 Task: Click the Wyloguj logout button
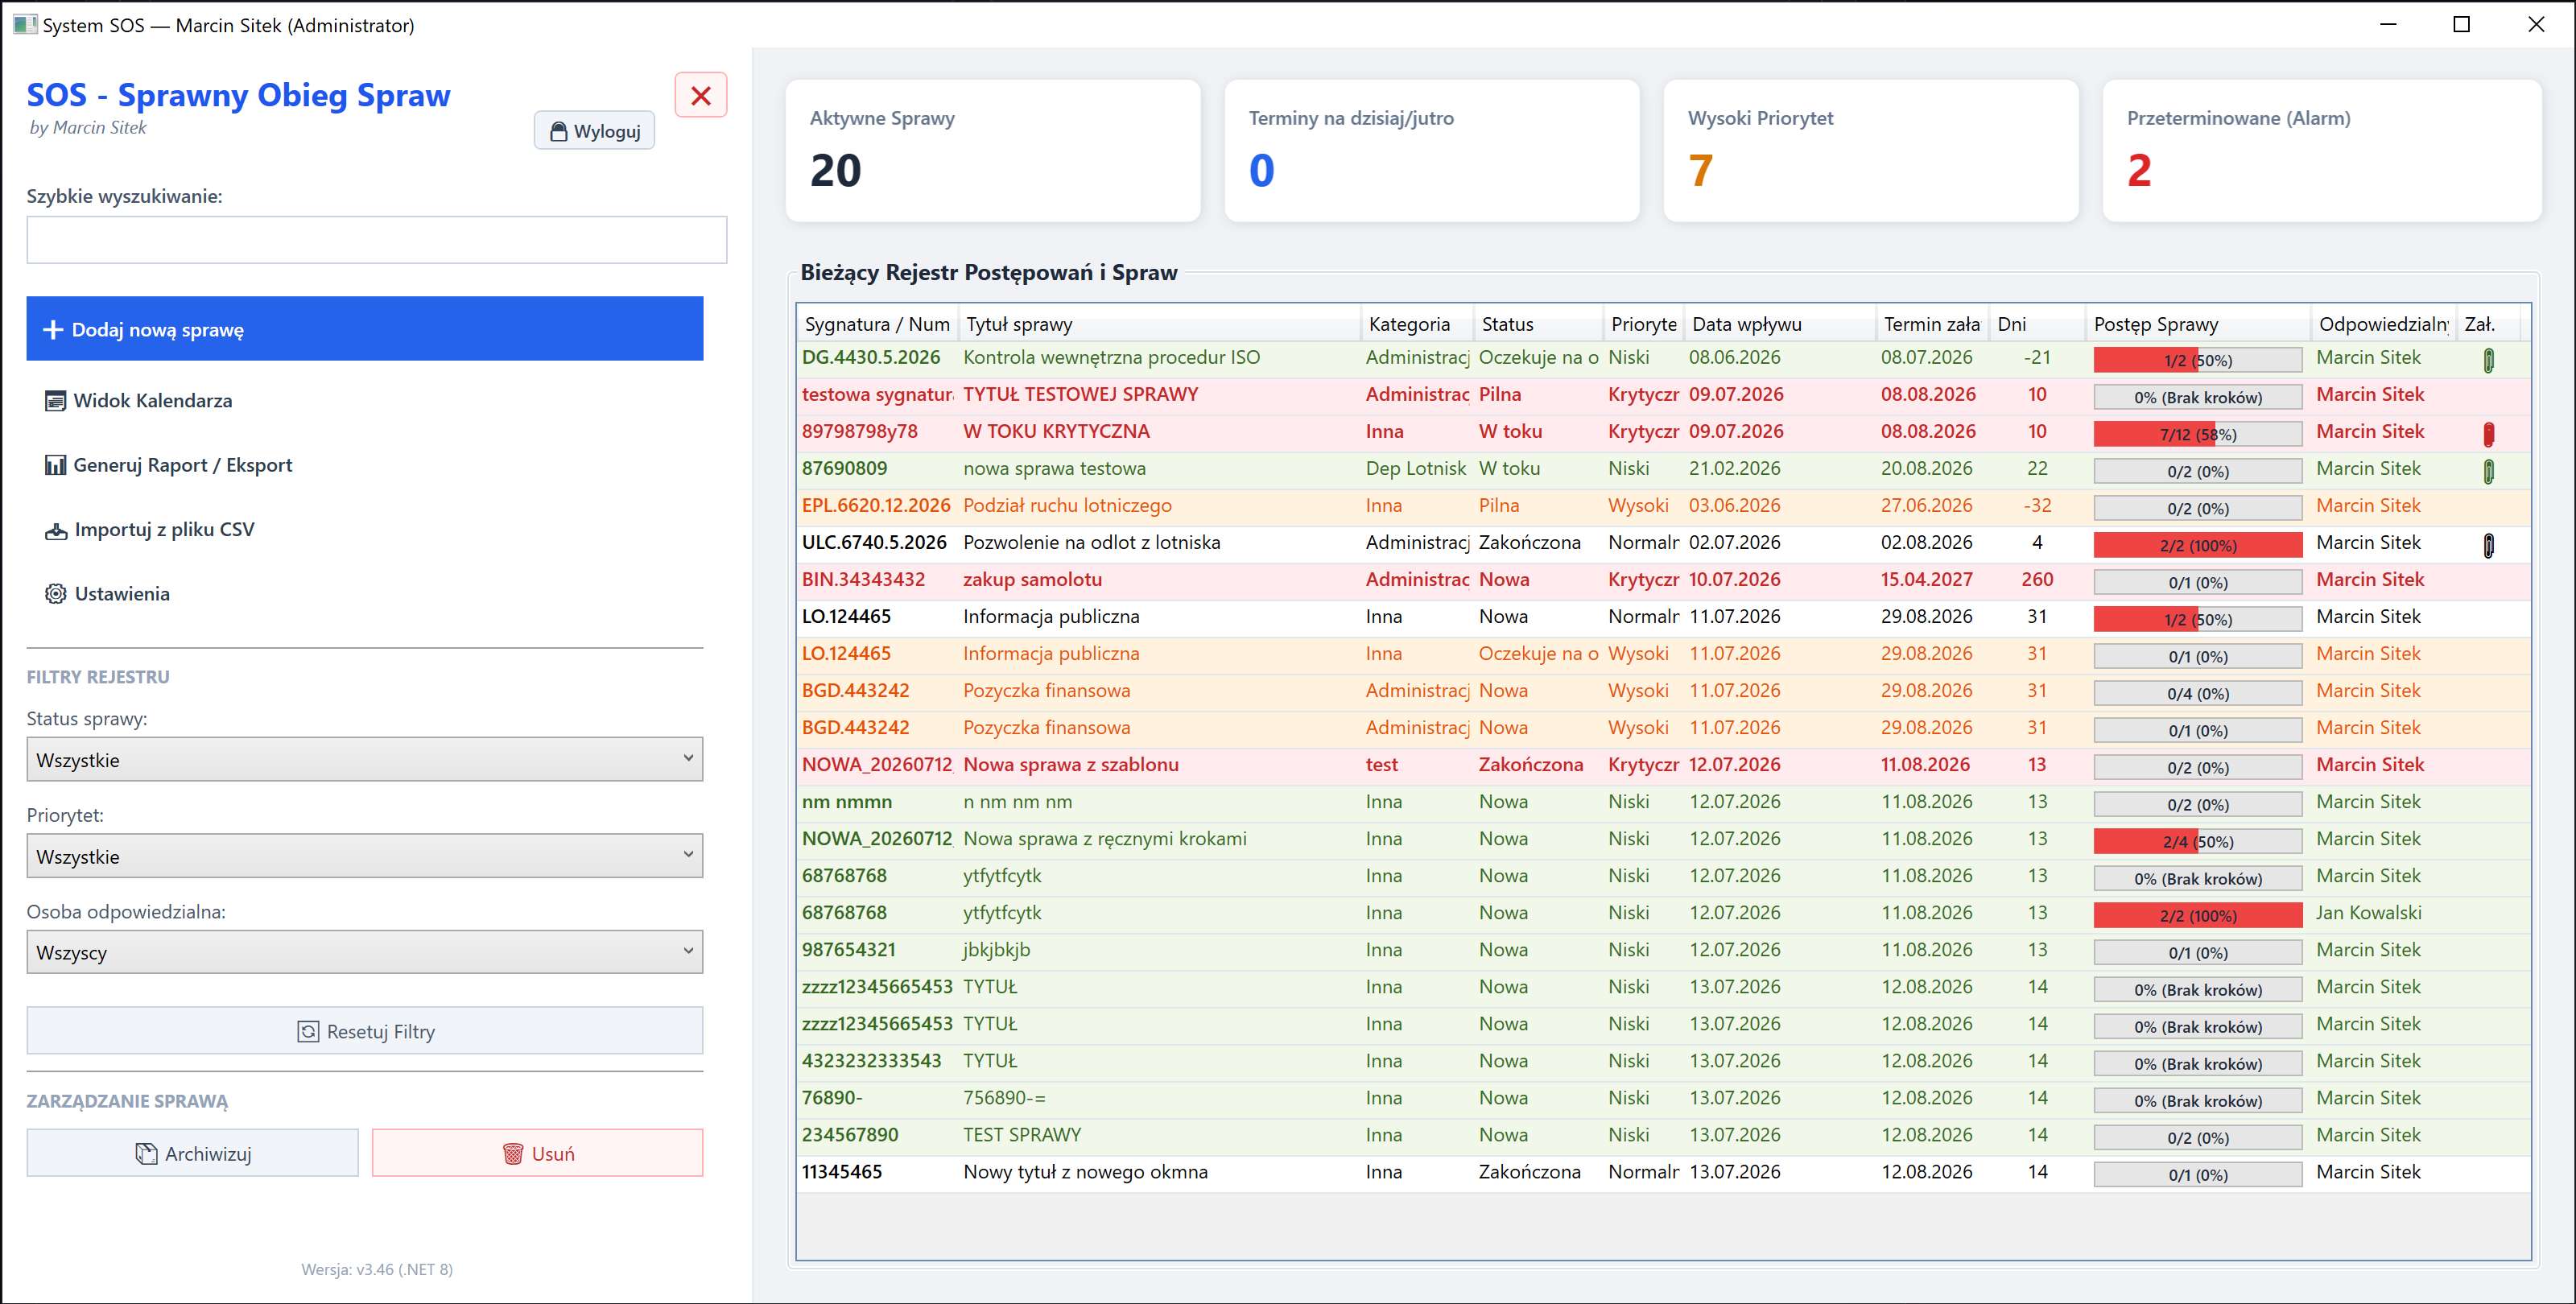tap(594, 131)
